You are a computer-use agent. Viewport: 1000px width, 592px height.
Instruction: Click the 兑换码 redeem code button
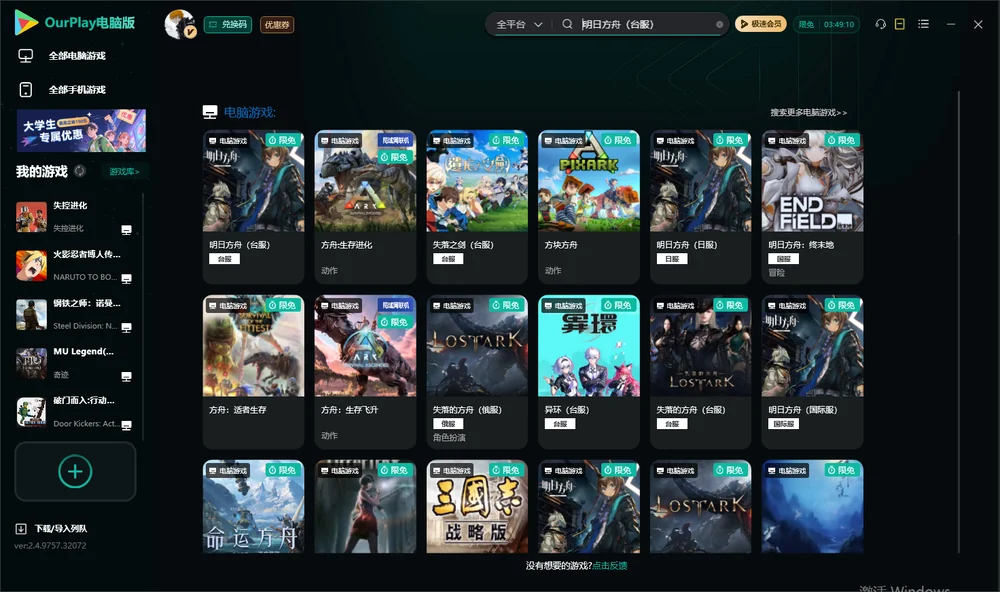tap(228, 25)
